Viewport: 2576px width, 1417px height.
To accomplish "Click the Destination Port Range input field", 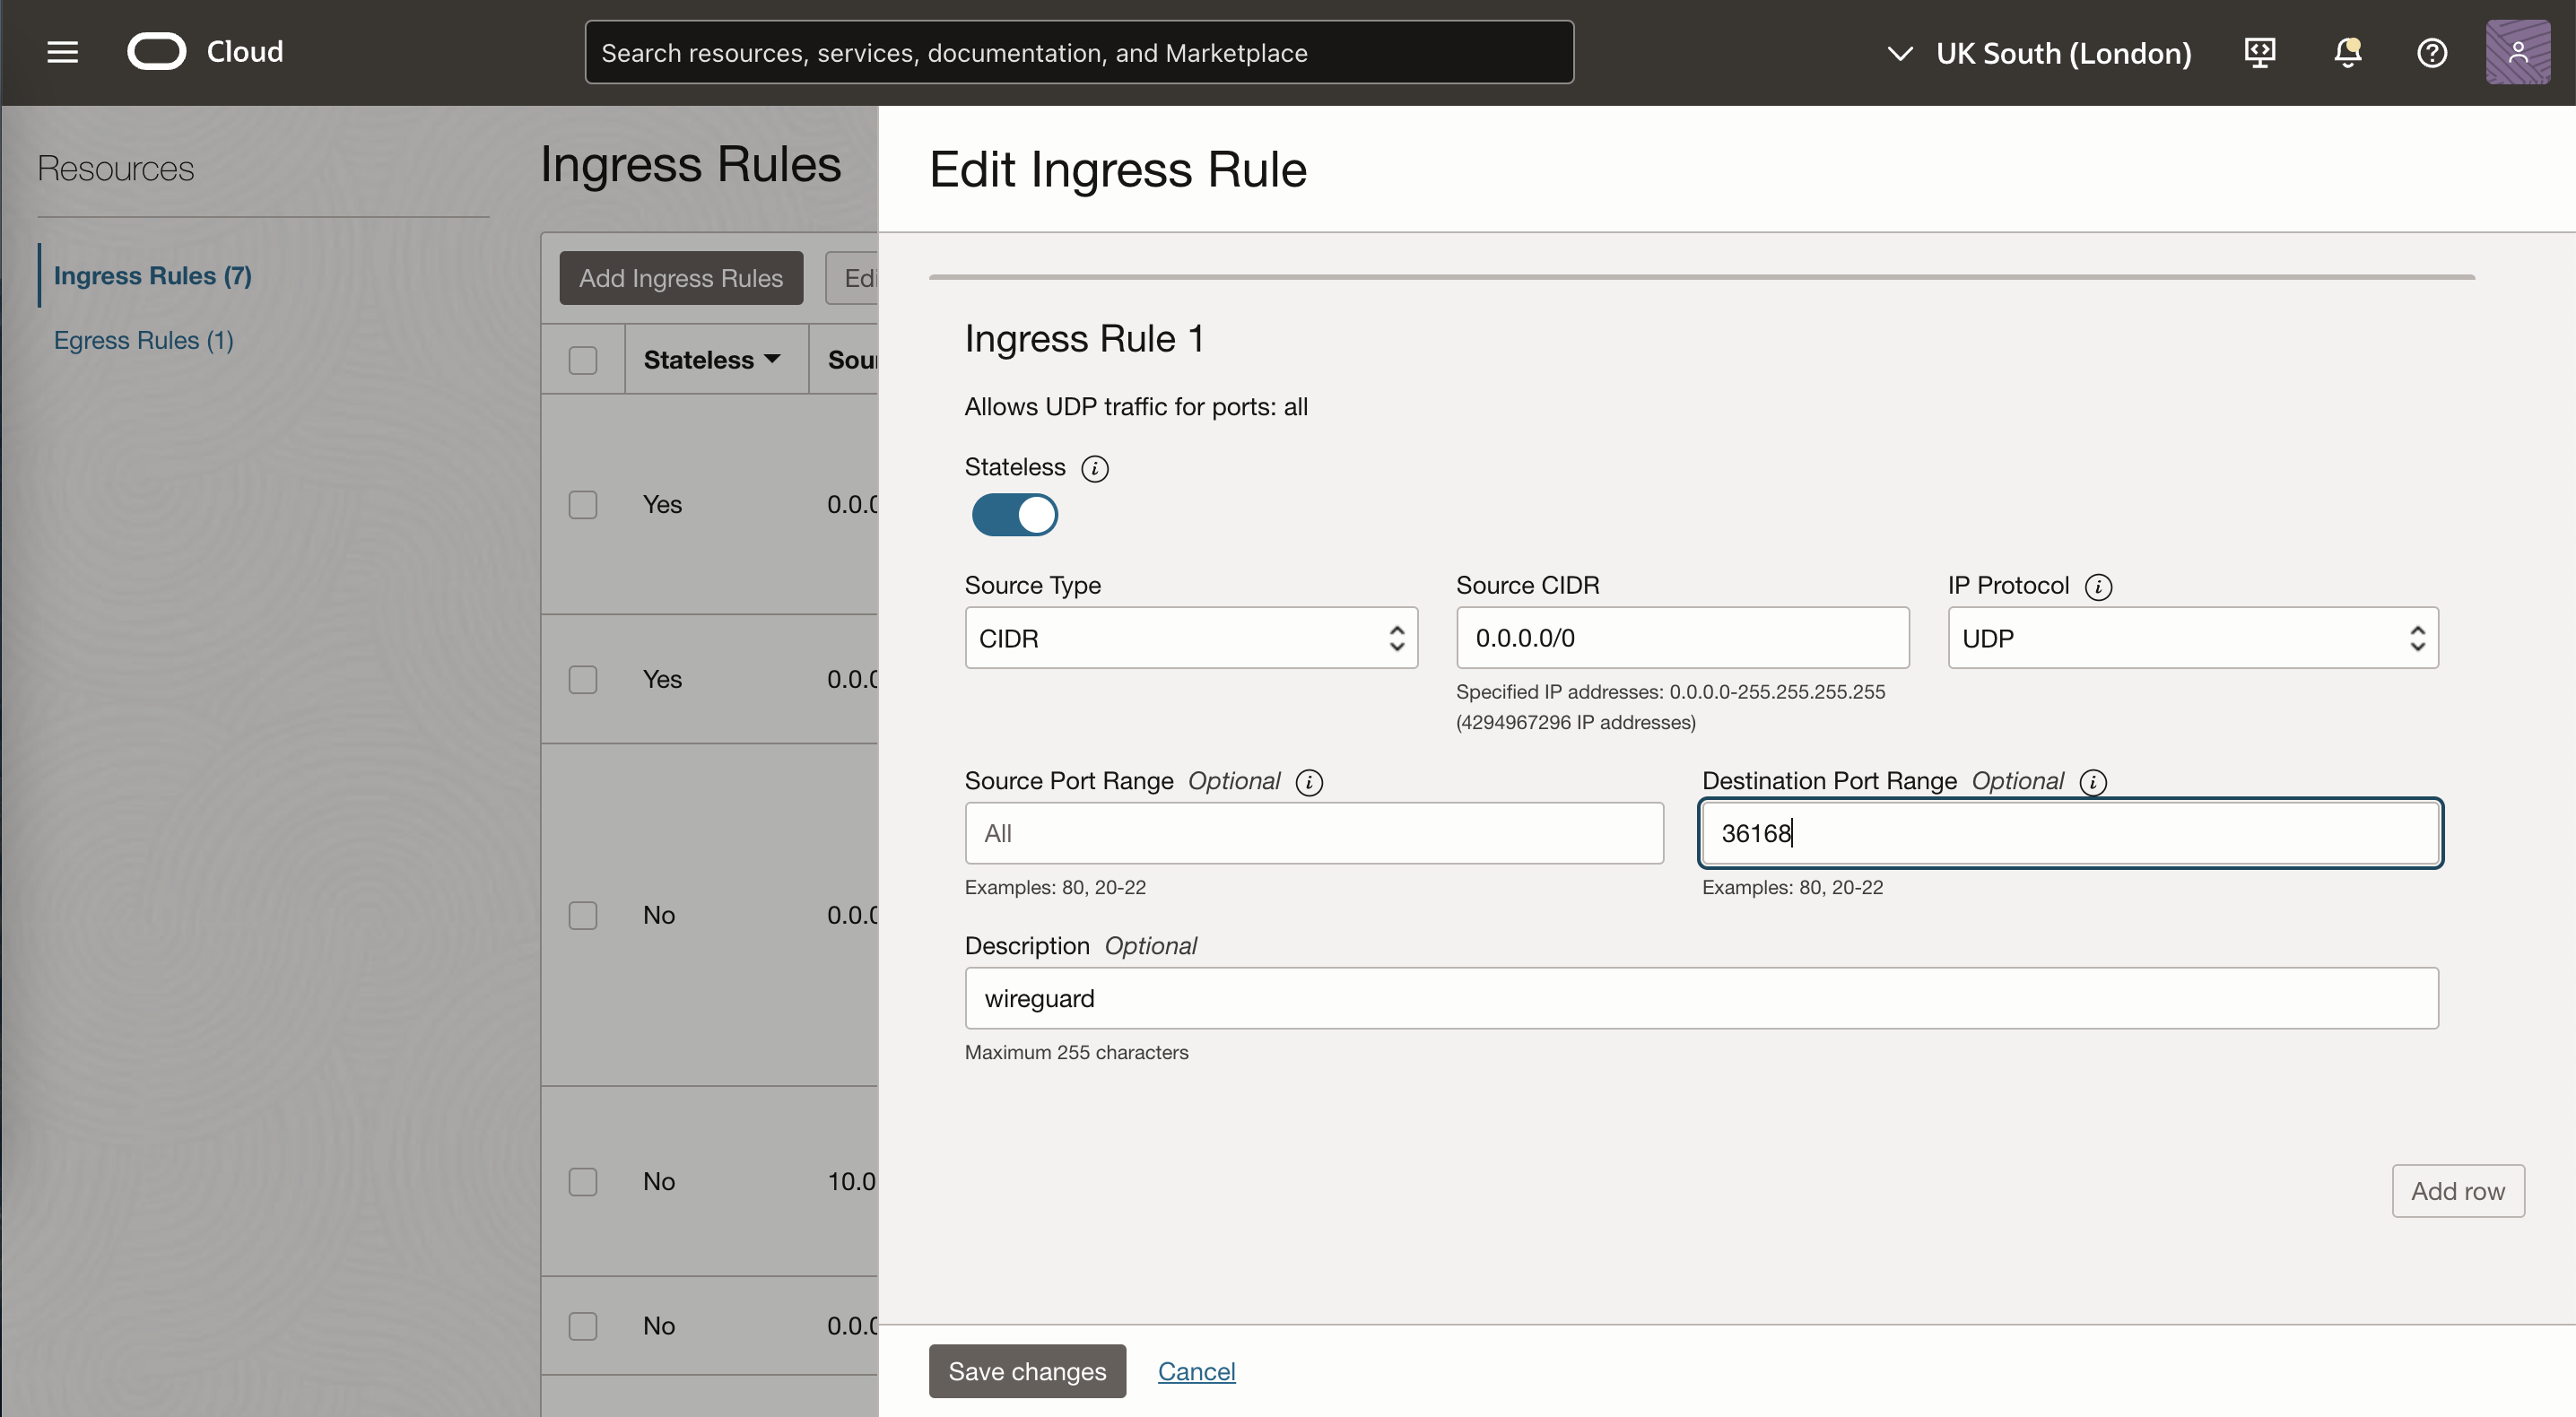I will pyautogui.click(x=2070, y=832).
